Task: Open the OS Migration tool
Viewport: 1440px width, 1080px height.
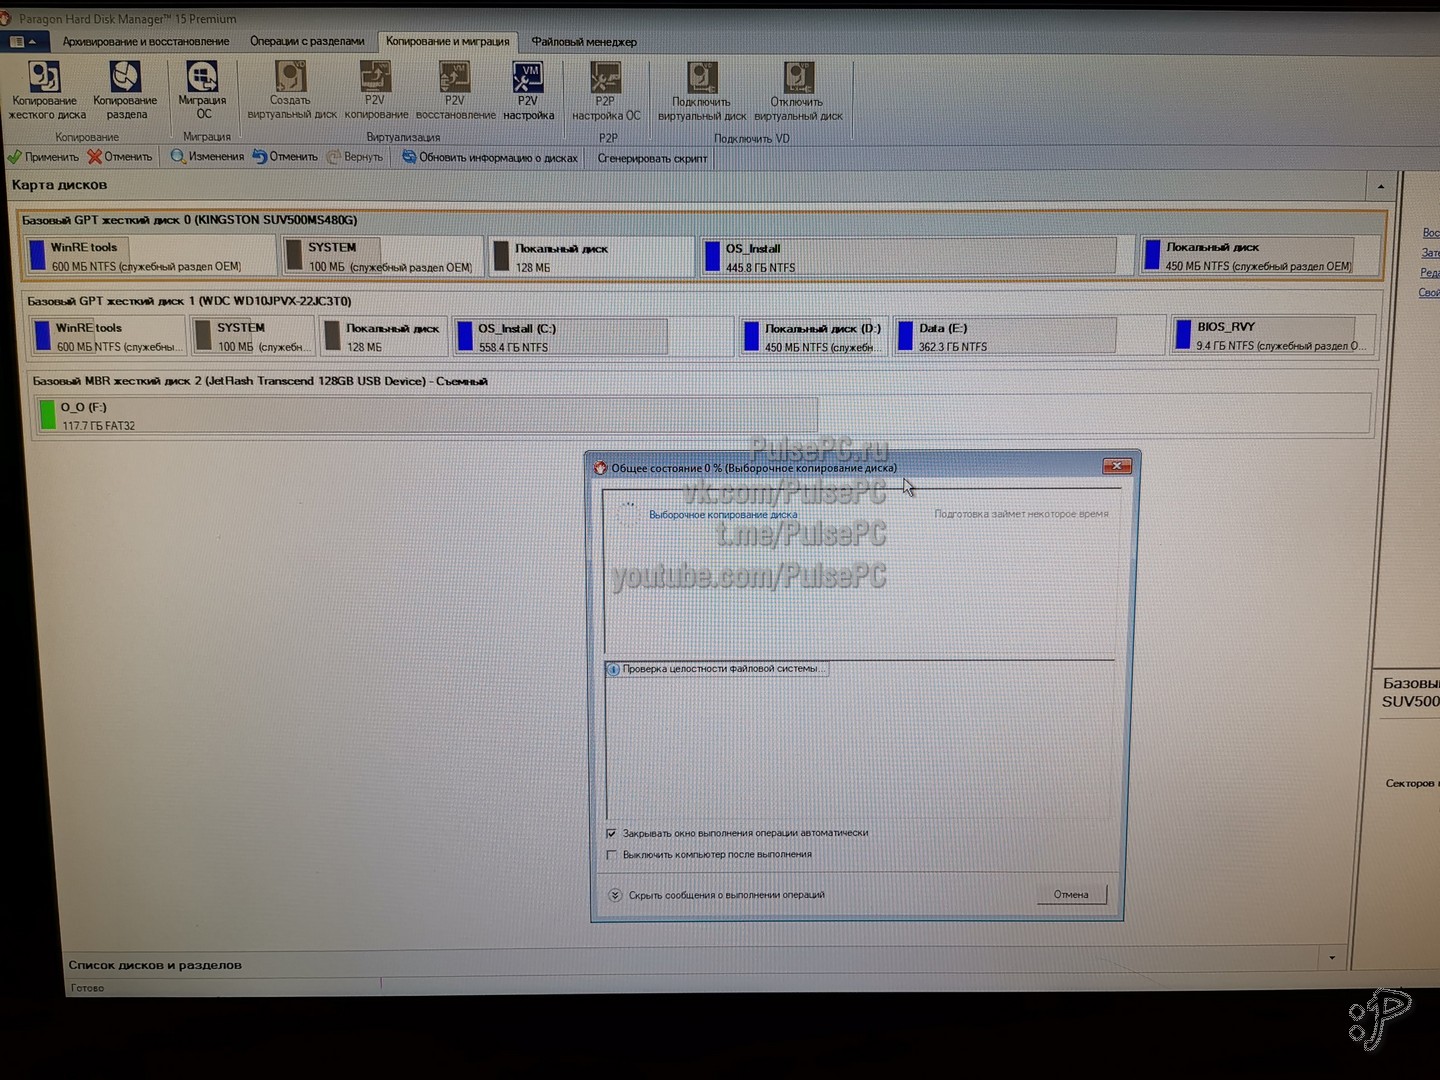Action: (x=202, y=78)
